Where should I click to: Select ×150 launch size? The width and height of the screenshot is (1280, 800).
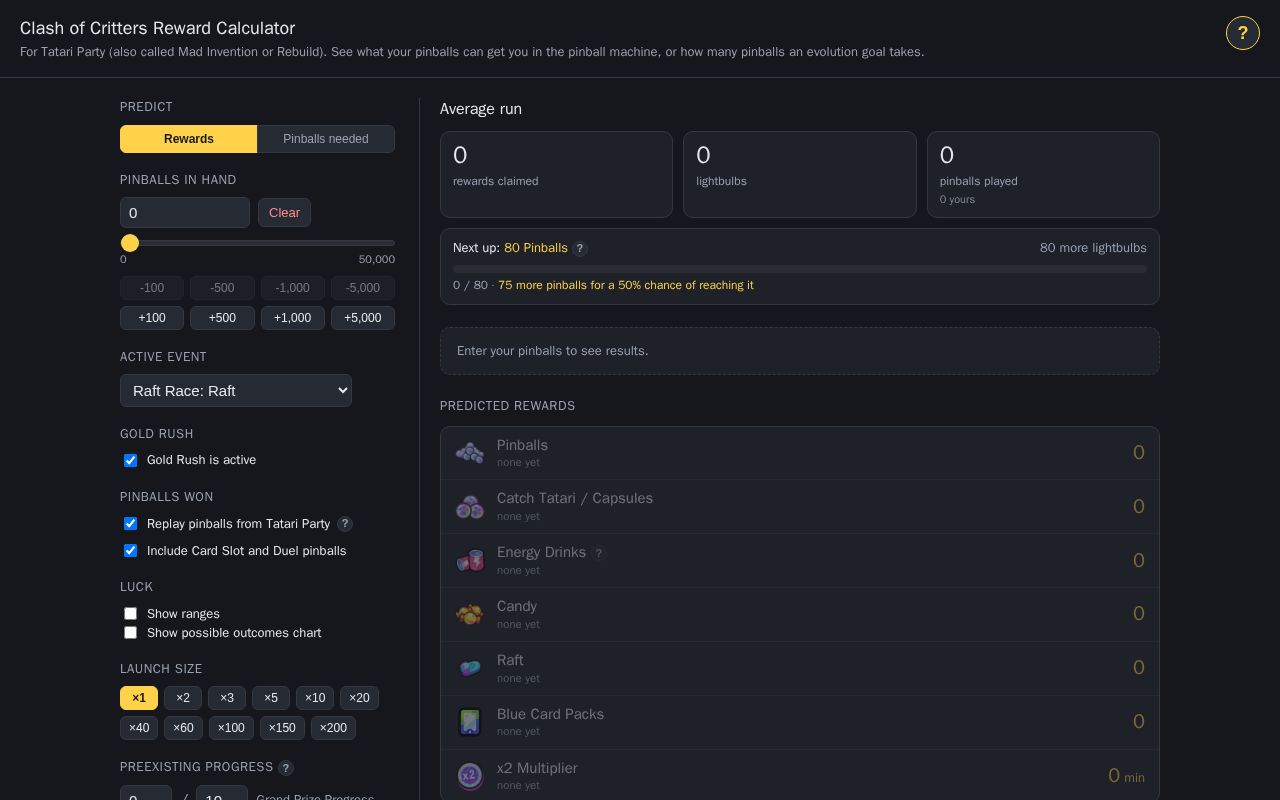click(282, 728)
